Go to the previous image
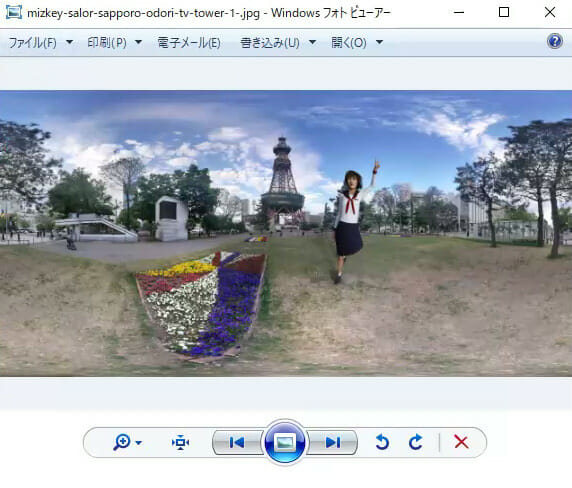The height and width of the screenshot is (488, 572). pyautogui.click(x=237, y=442)
